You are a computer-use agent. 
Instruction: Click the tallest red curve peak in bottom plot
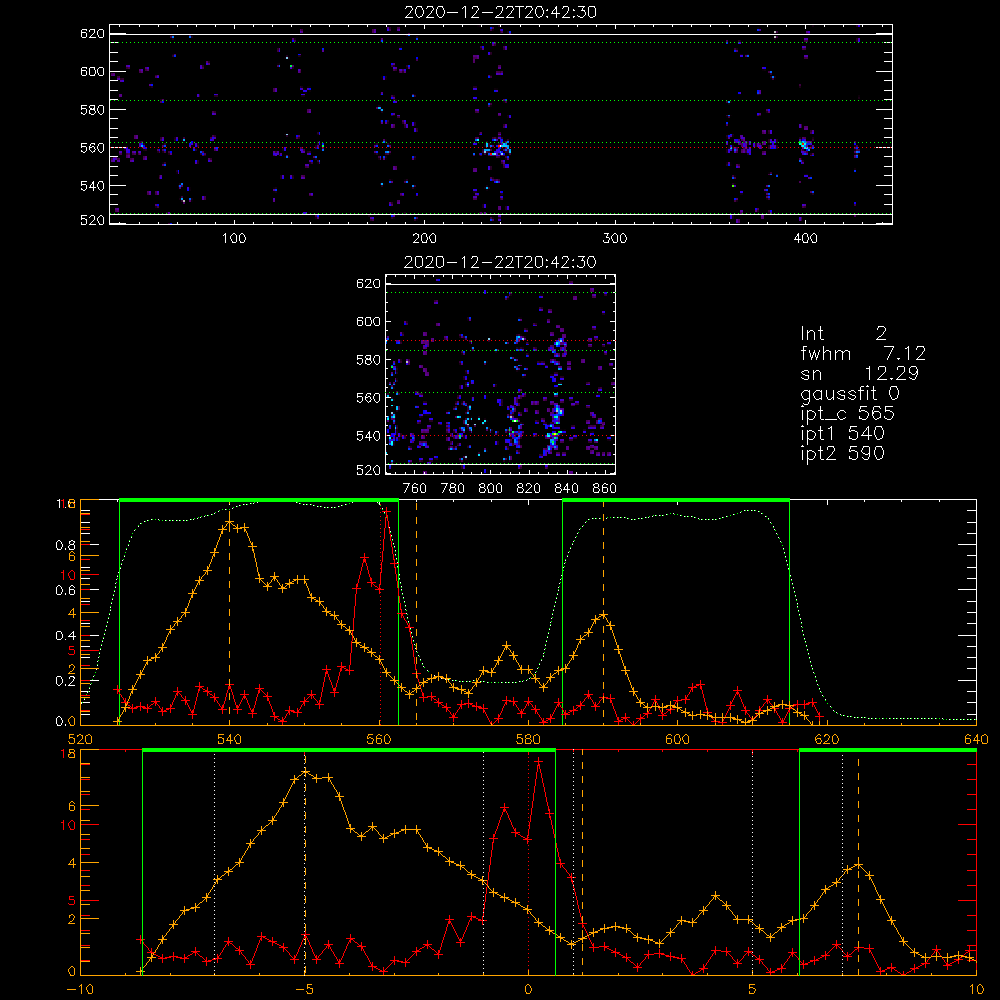[x=539, y=761]
